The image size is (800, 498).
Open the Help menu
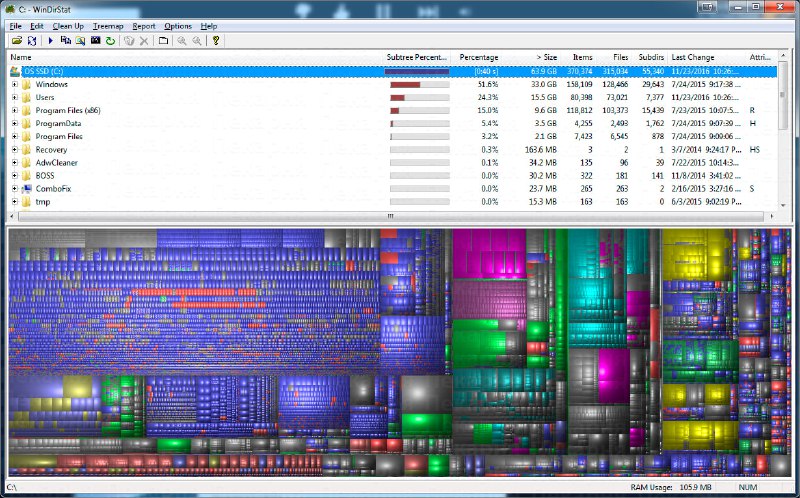[209, 26]
